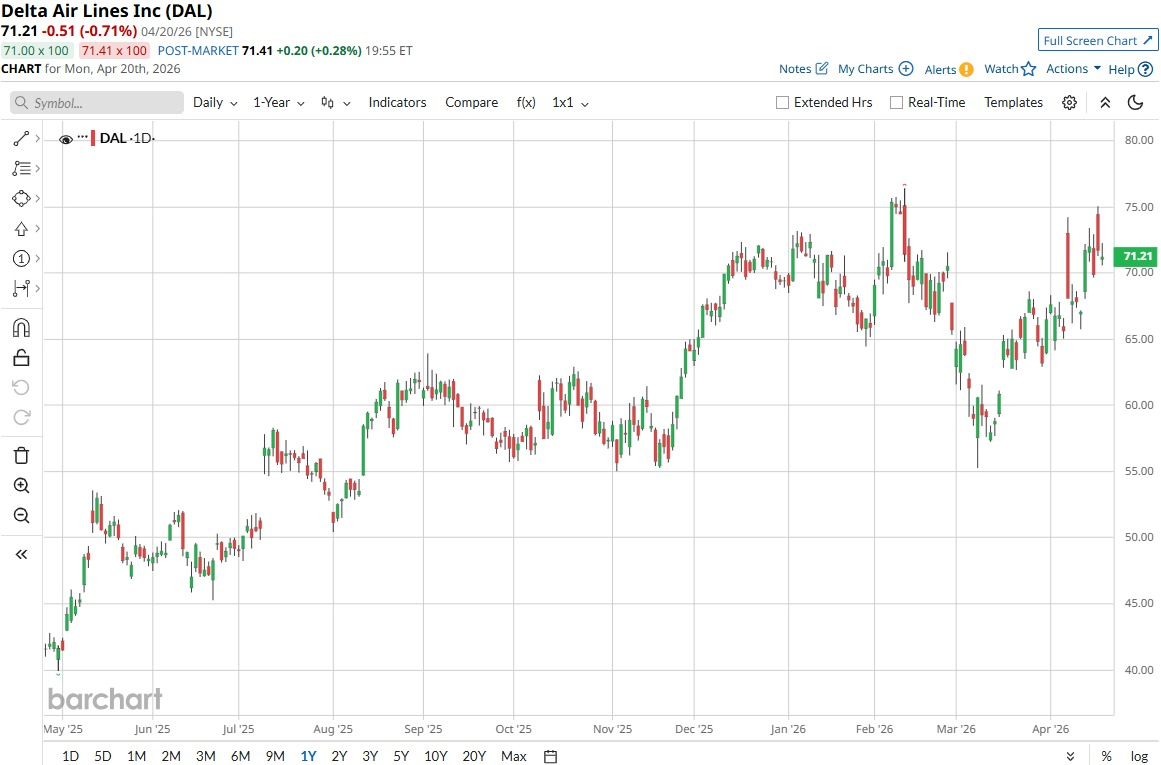Screen dimensions: 1161x765
Task: Click the DAL series color swatch
Action: (x=93, y=138)
